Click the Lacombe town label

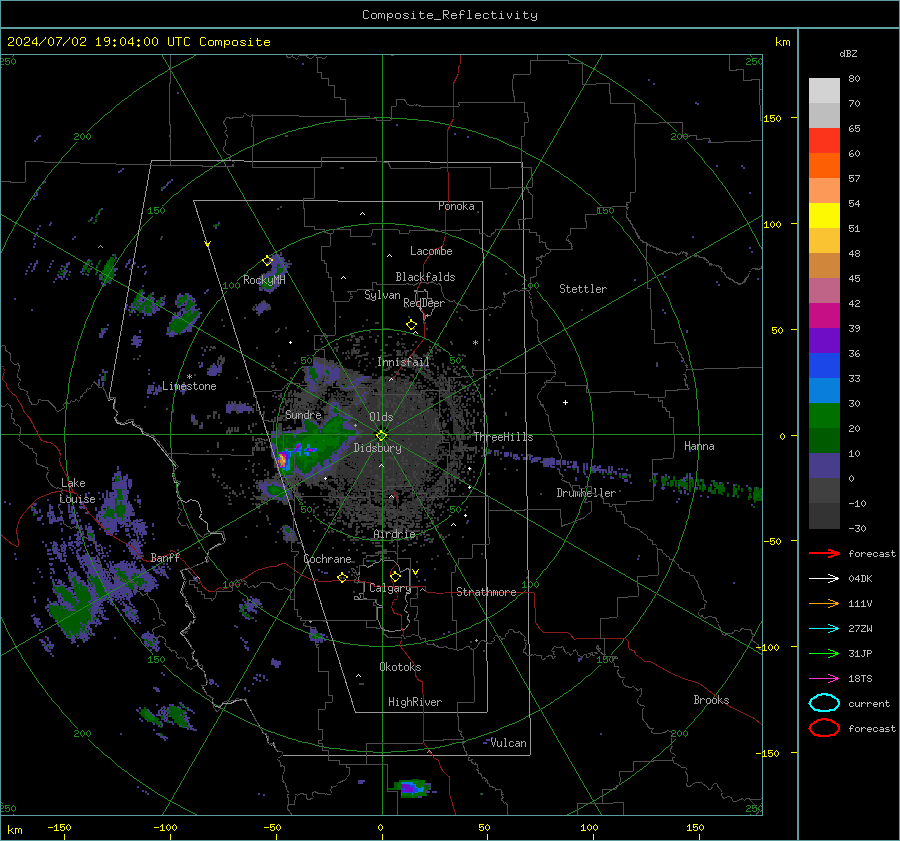coord(431,251)
